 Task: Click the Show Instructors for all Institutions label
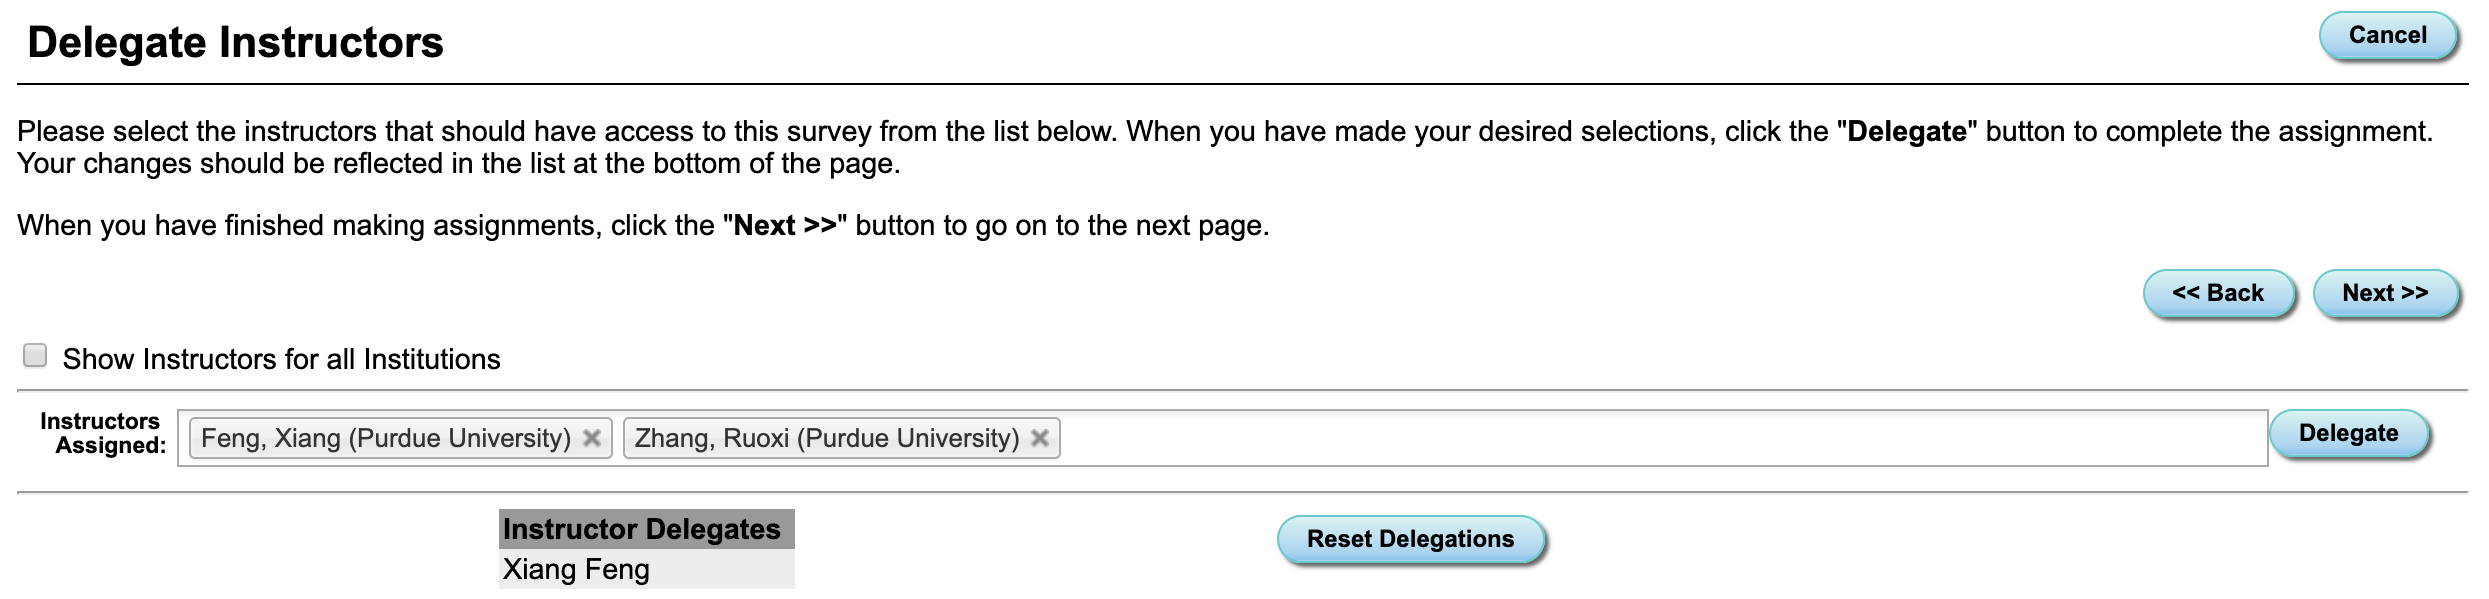281,359
